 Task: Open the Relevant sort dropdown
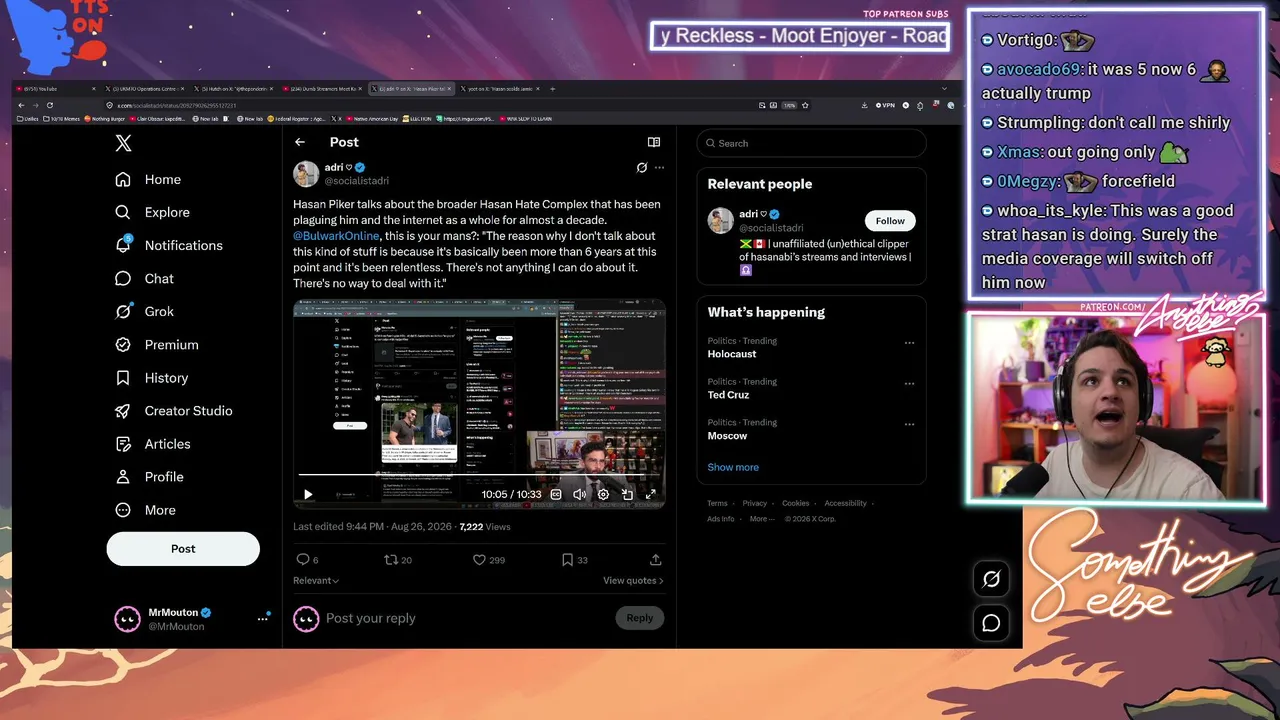316,581
